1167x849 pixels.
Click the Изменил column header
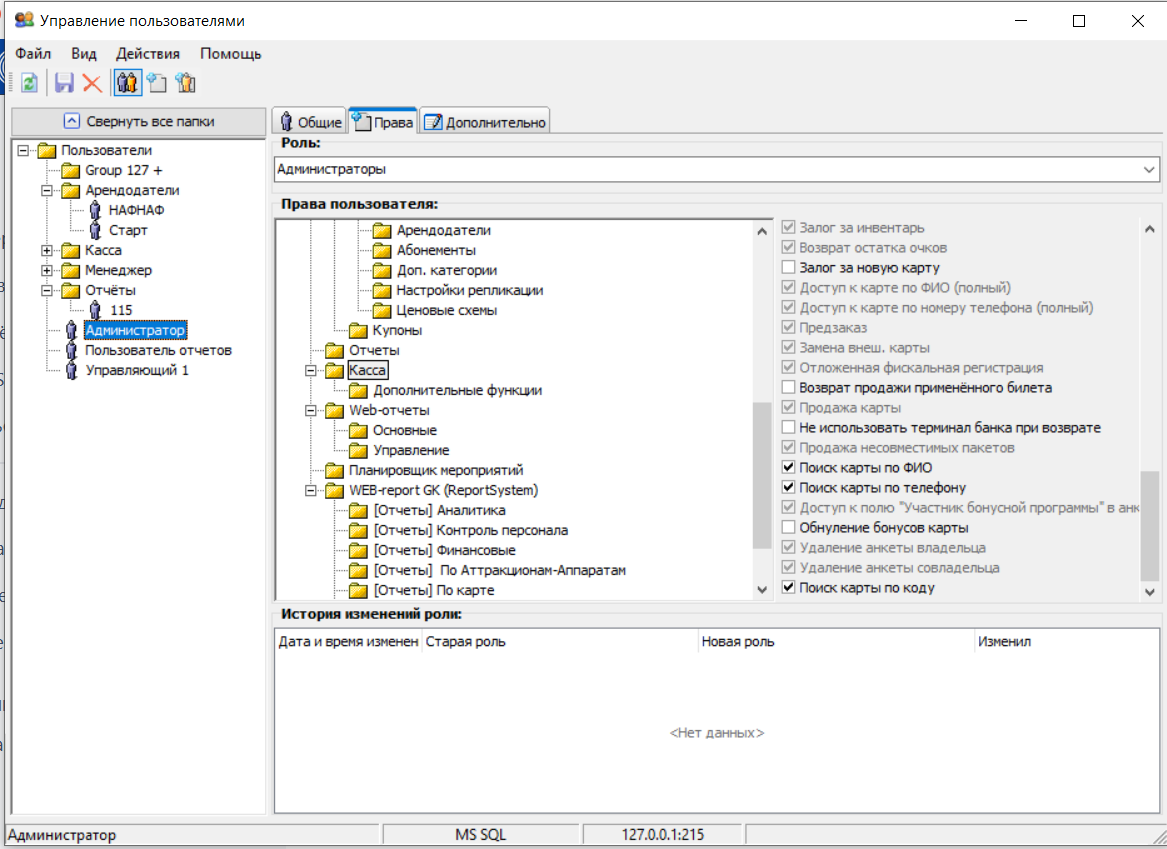pyautogui.click(x=1067, y=641)
